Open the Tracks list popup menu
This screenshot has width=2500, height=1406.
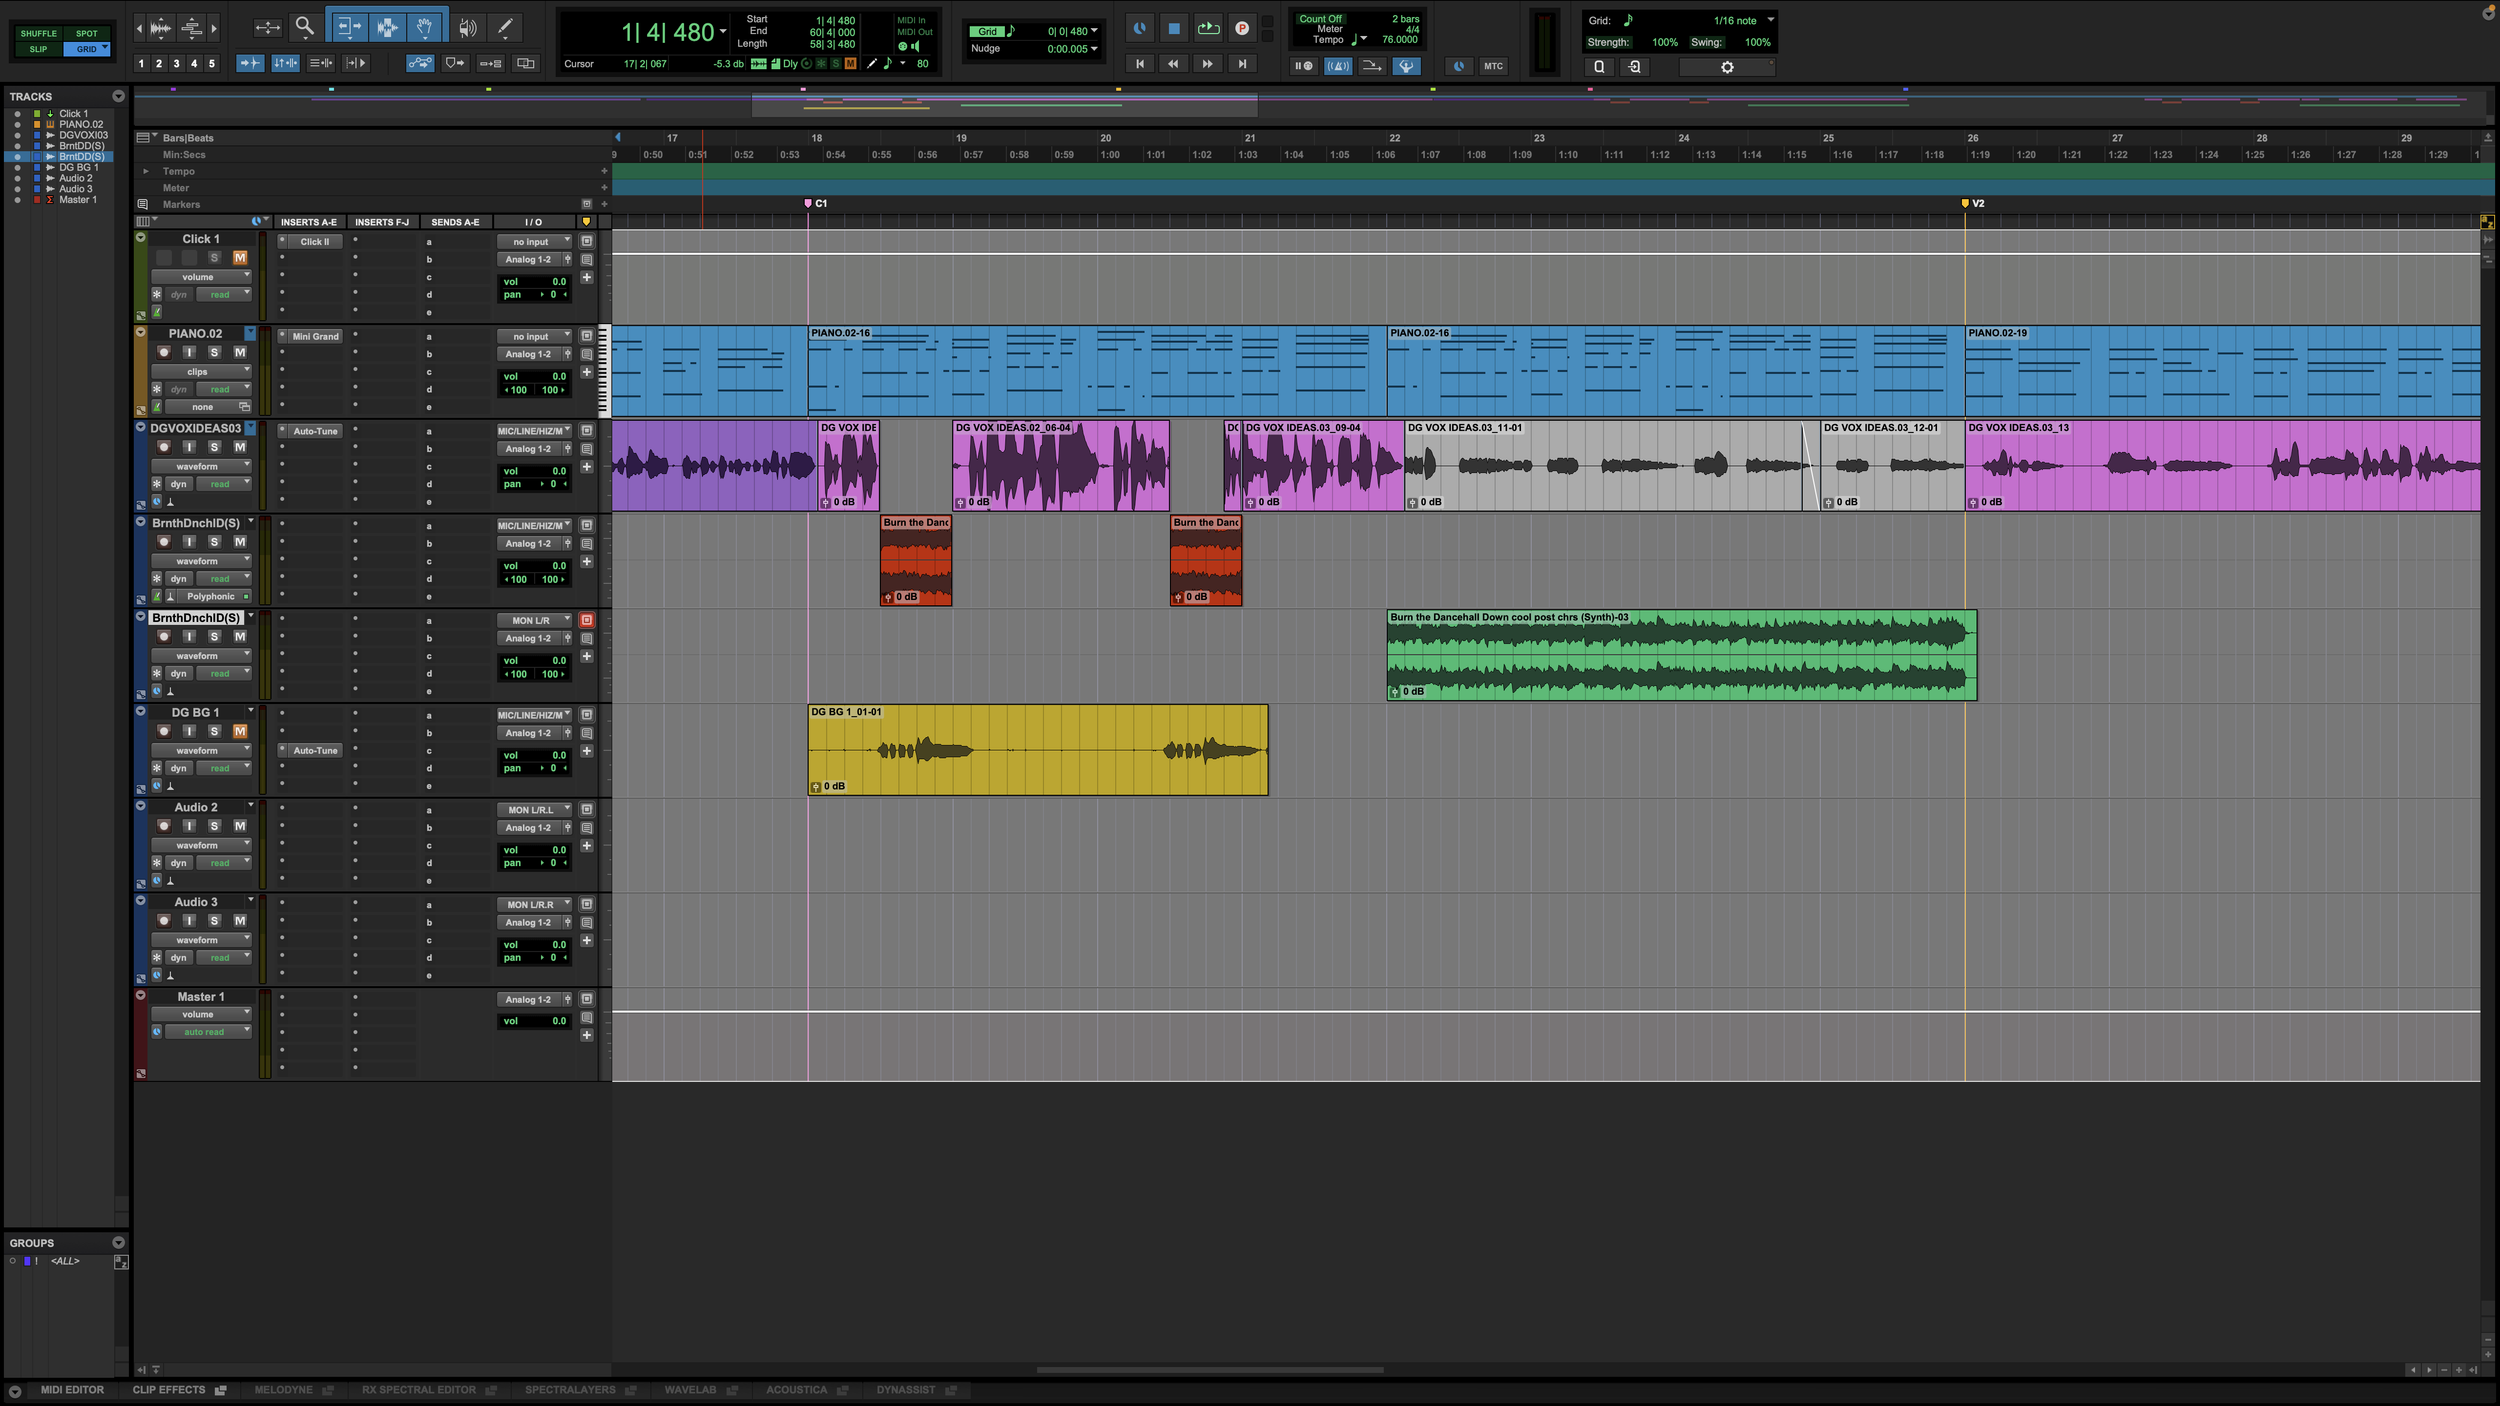118,97
